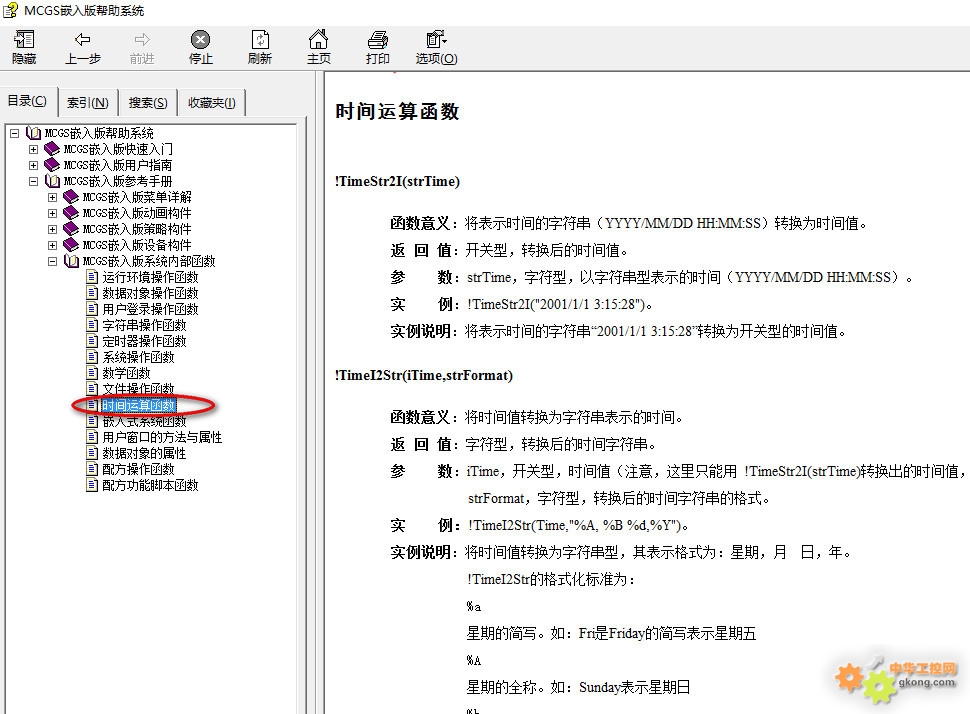Switch to the 收藏夹(I) tab
The image size is (970, 714).
(212, 103)
